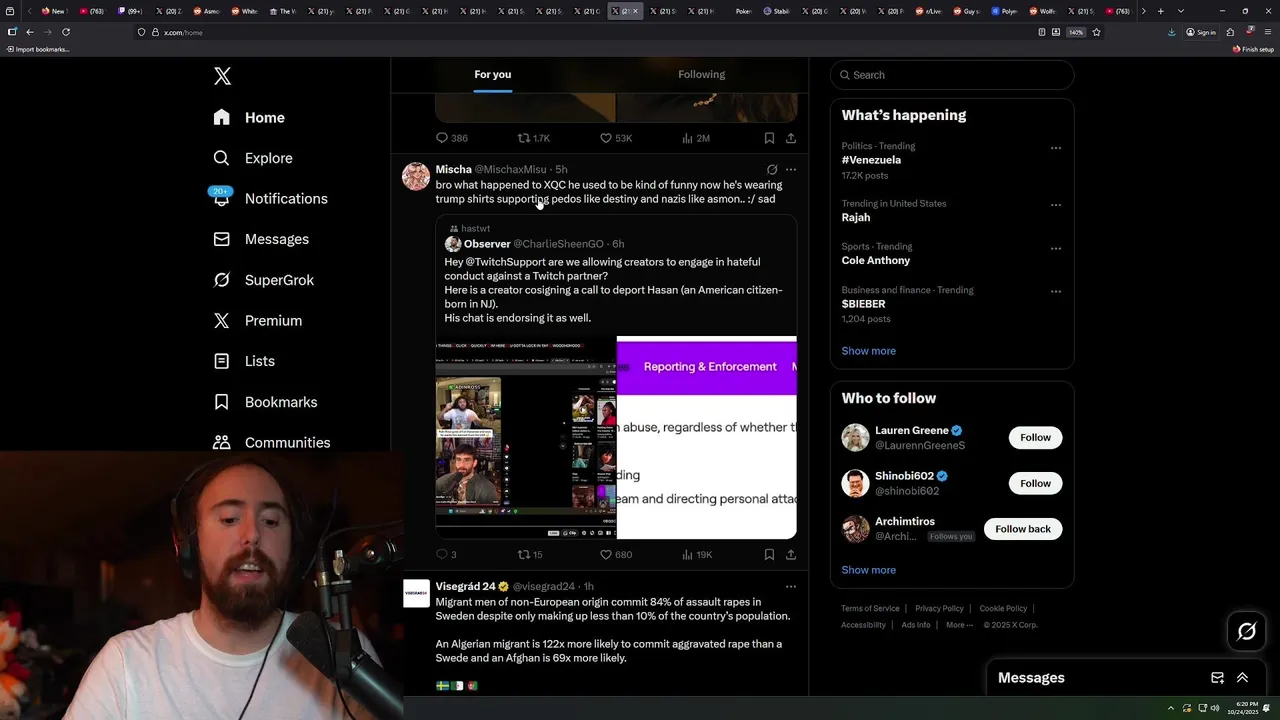Go back in the browser

click(x=30, y=32)
